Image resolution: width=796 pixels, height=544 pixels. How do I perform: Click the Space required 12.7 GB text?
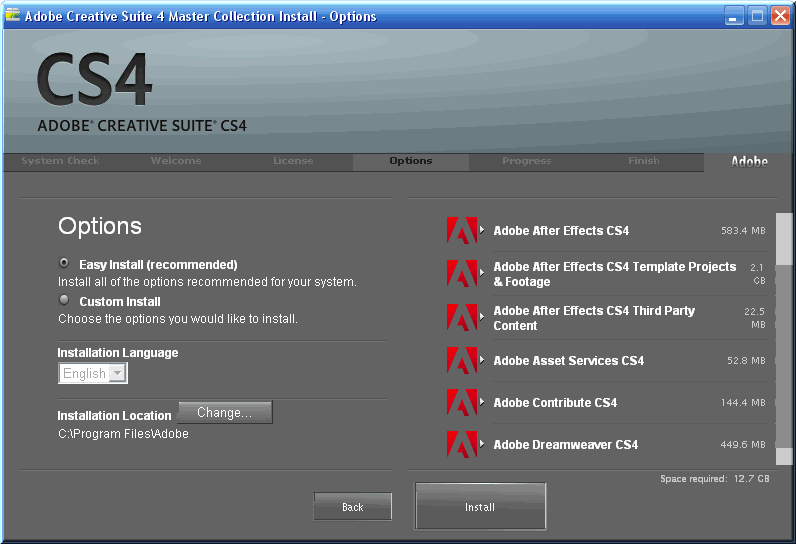(x=715, y=479)
